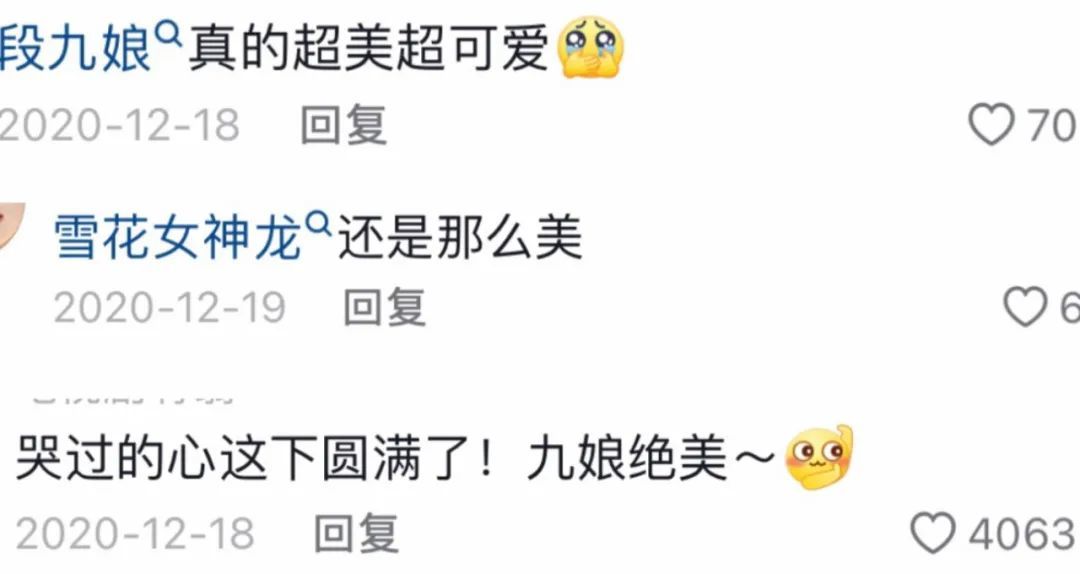The width and height of the screenshot is (1080, 574).
Task: Click the 2020-12-19 date stamp
Action: (x=169, y=307)
